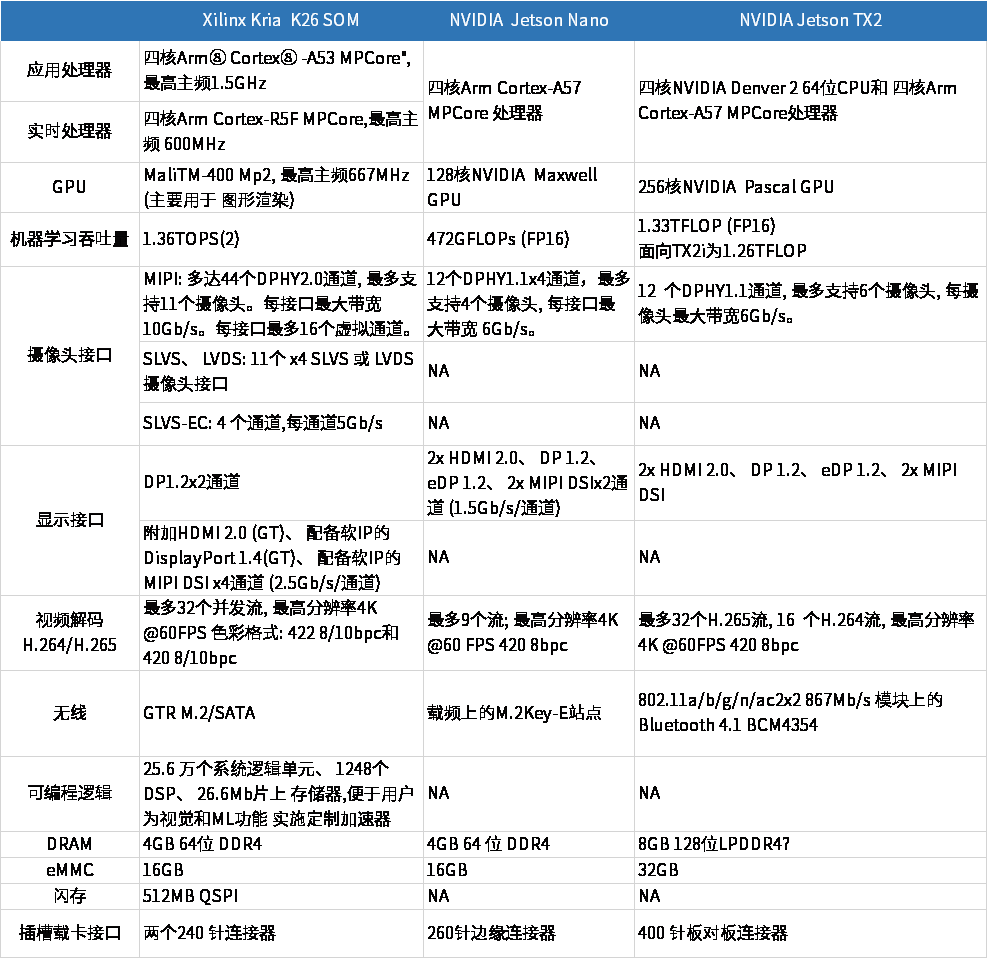This screenshot has width=988, height=959.
Task: Click the MIPI 44个DPHY2.0通道 cell
Action: [280, 304]
